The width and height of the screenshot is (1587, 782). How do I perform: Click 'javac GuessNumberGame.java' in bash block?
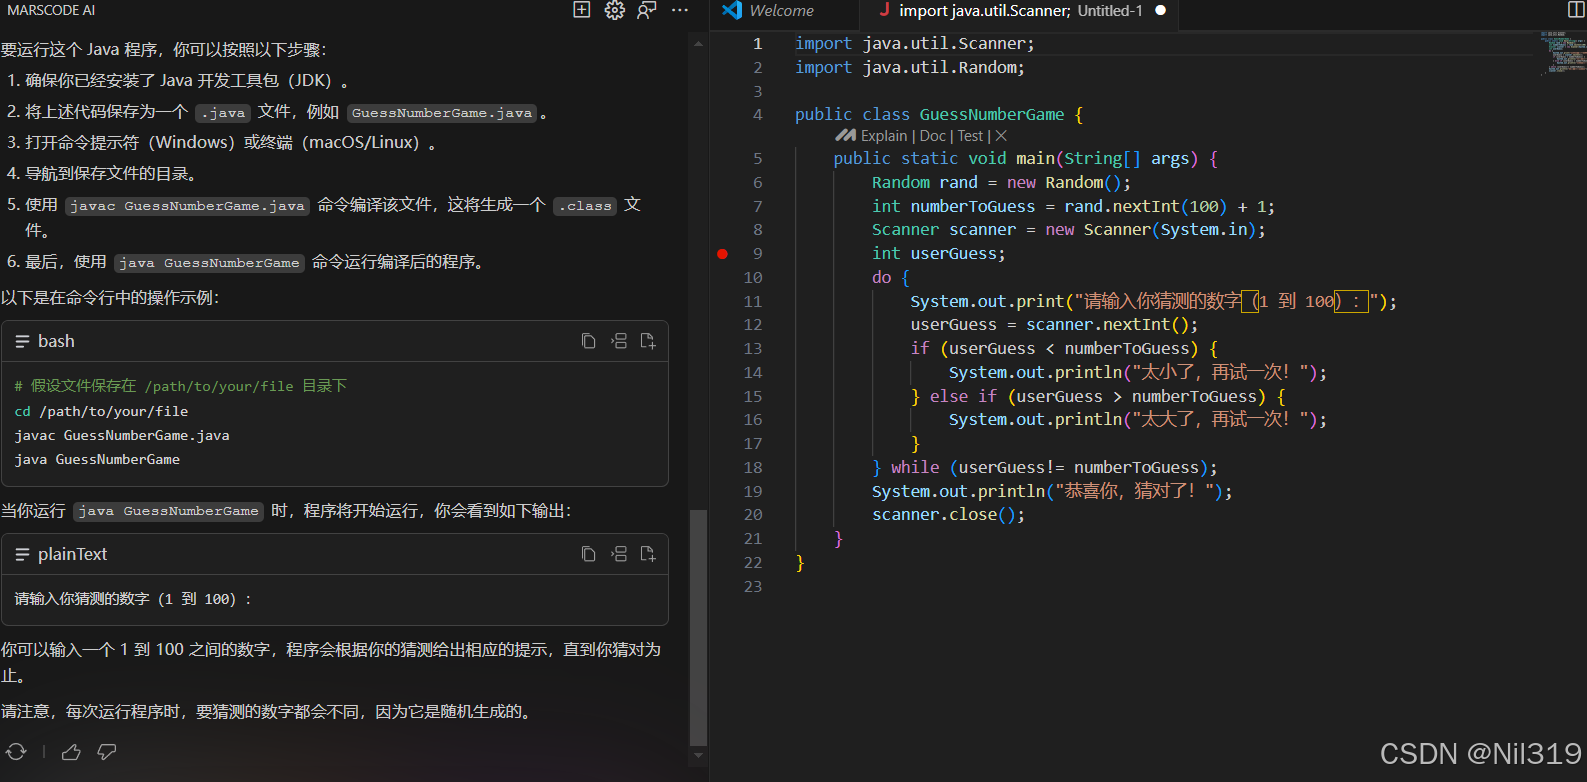pos(122,436)
